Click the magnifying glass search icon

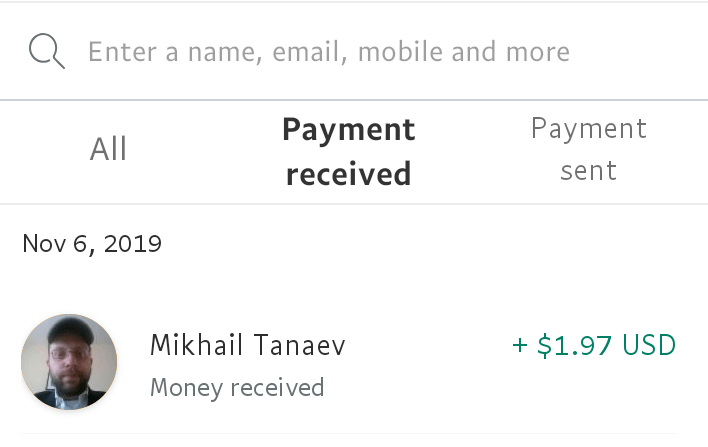click(x=47, y=51)
